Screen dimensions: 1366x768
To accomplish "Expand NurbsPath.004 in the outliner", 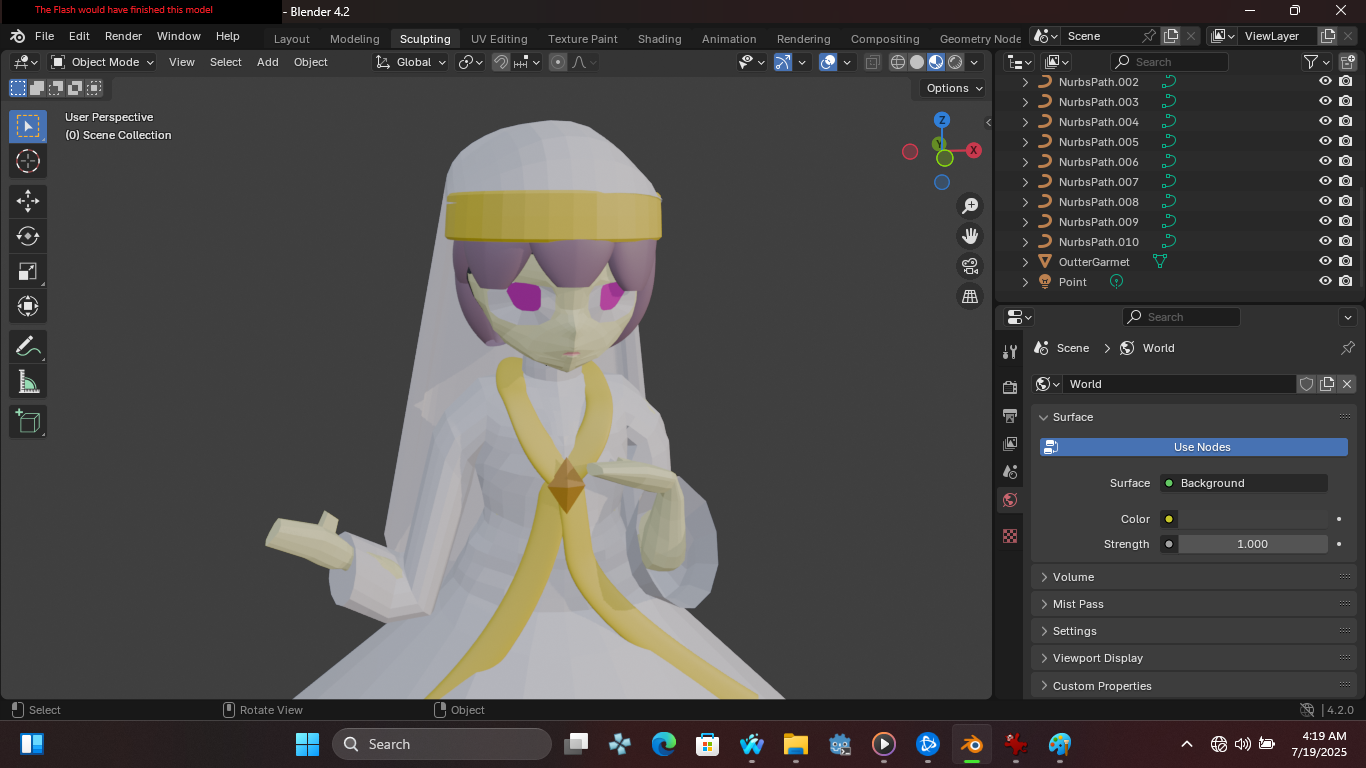I will pos(1025,122).
